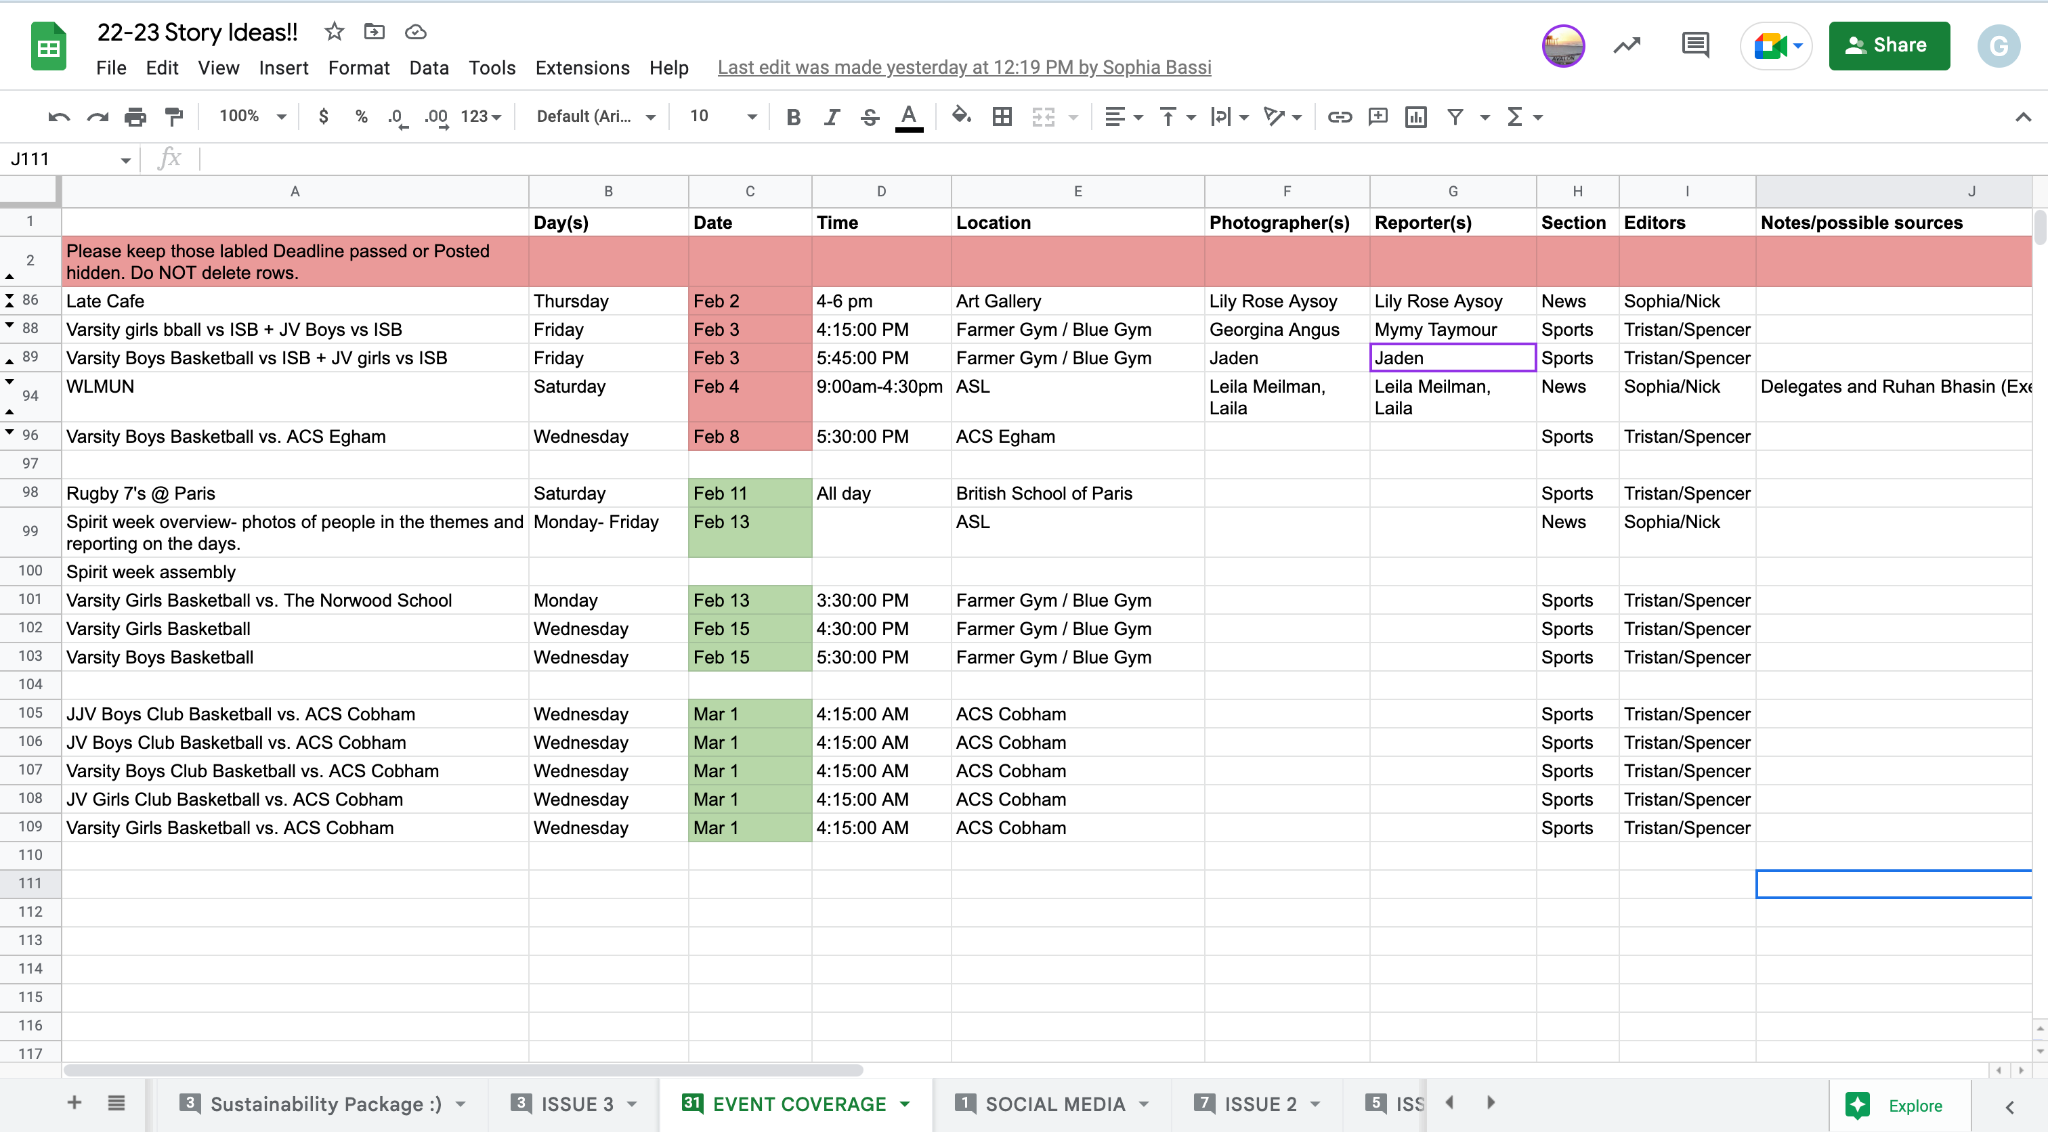Screen dimensions: 2048x1132
Task: Open the Extensions menu
Action: [x=582, y=68]
